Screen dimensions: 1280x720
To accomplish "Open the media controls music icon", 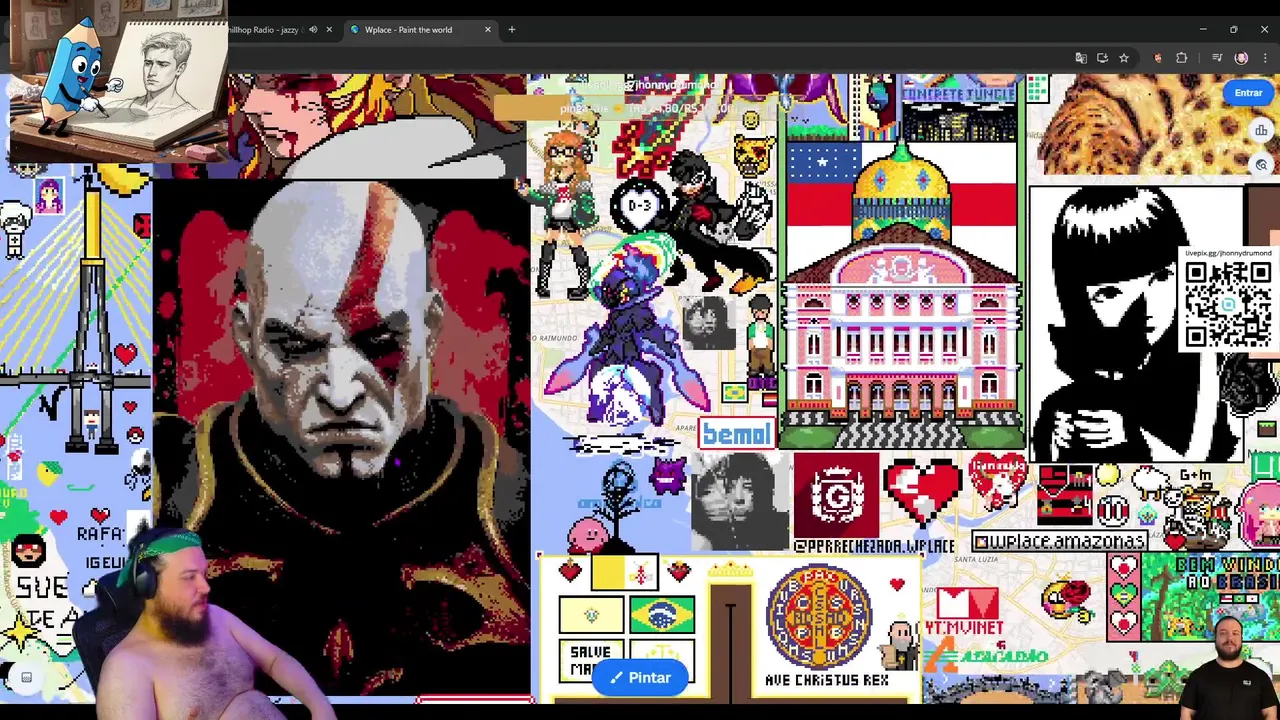I will [1217, 58].
